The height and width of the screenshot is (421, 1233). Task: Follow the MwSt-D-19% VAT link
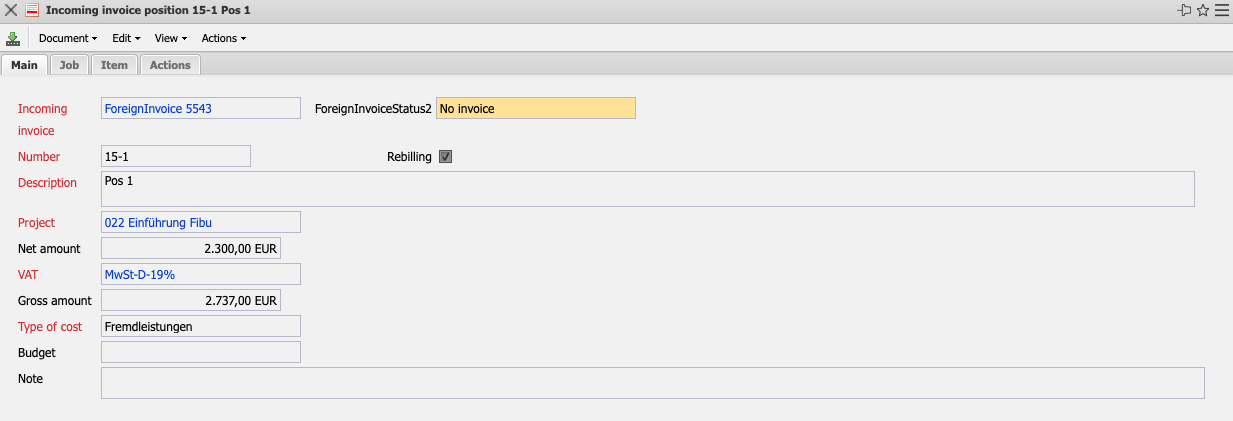tap(140, 274)
